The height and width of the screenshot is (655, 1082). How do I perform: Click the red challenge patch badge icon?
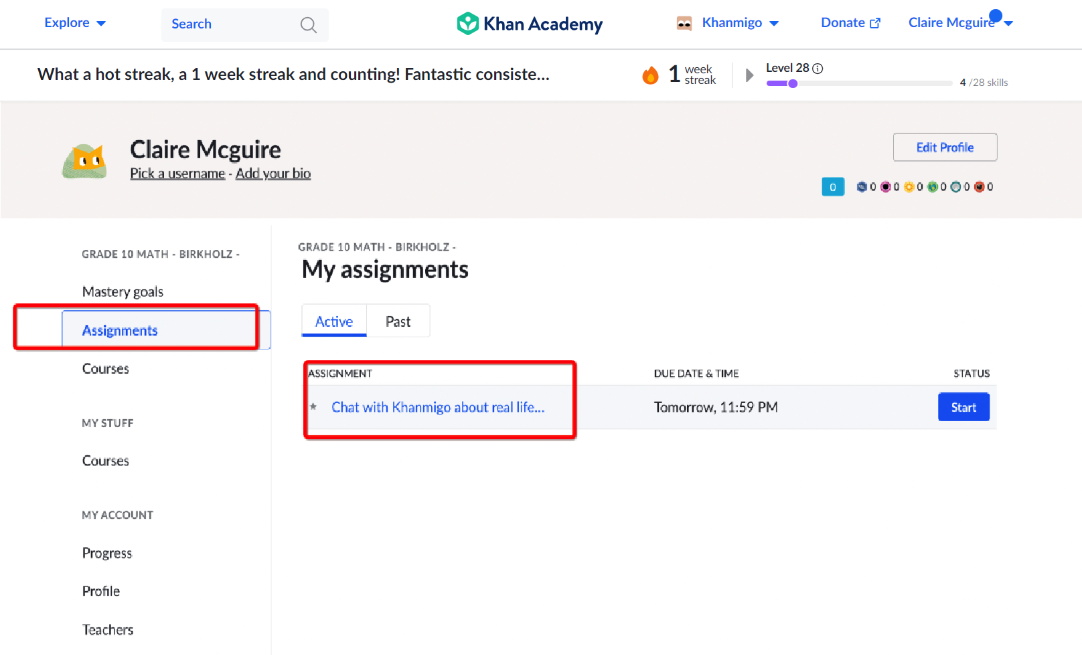point(979,187)
